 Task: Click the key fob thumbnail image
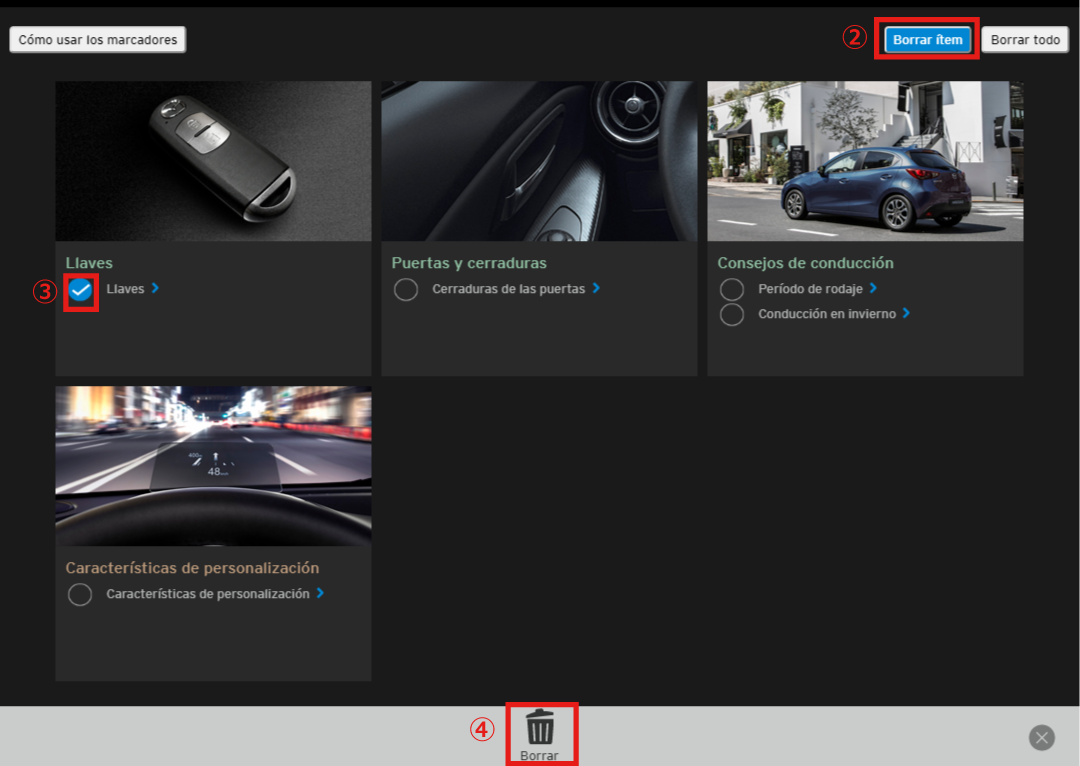point(213,161)
